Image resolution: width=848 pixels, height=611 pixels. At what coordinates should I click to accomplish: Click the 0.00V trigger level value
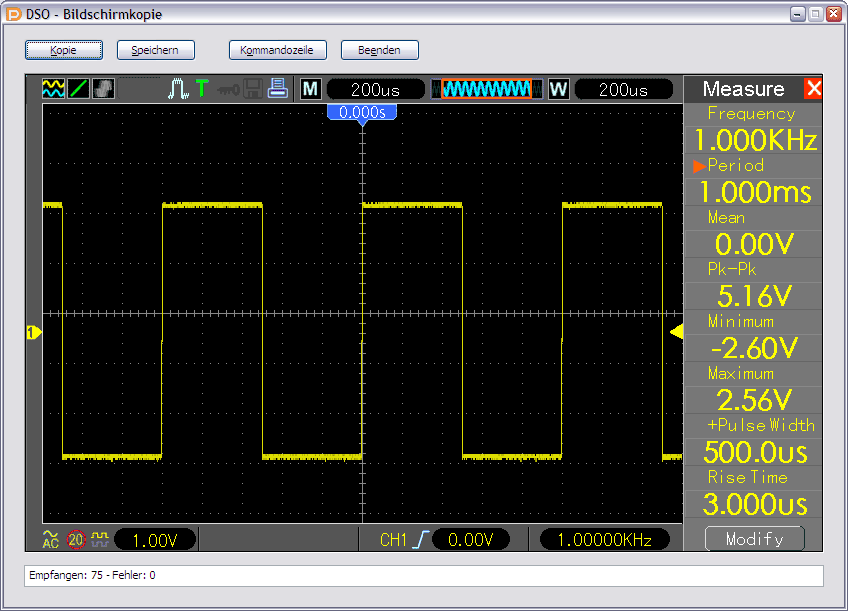click(x=471, y=540)
